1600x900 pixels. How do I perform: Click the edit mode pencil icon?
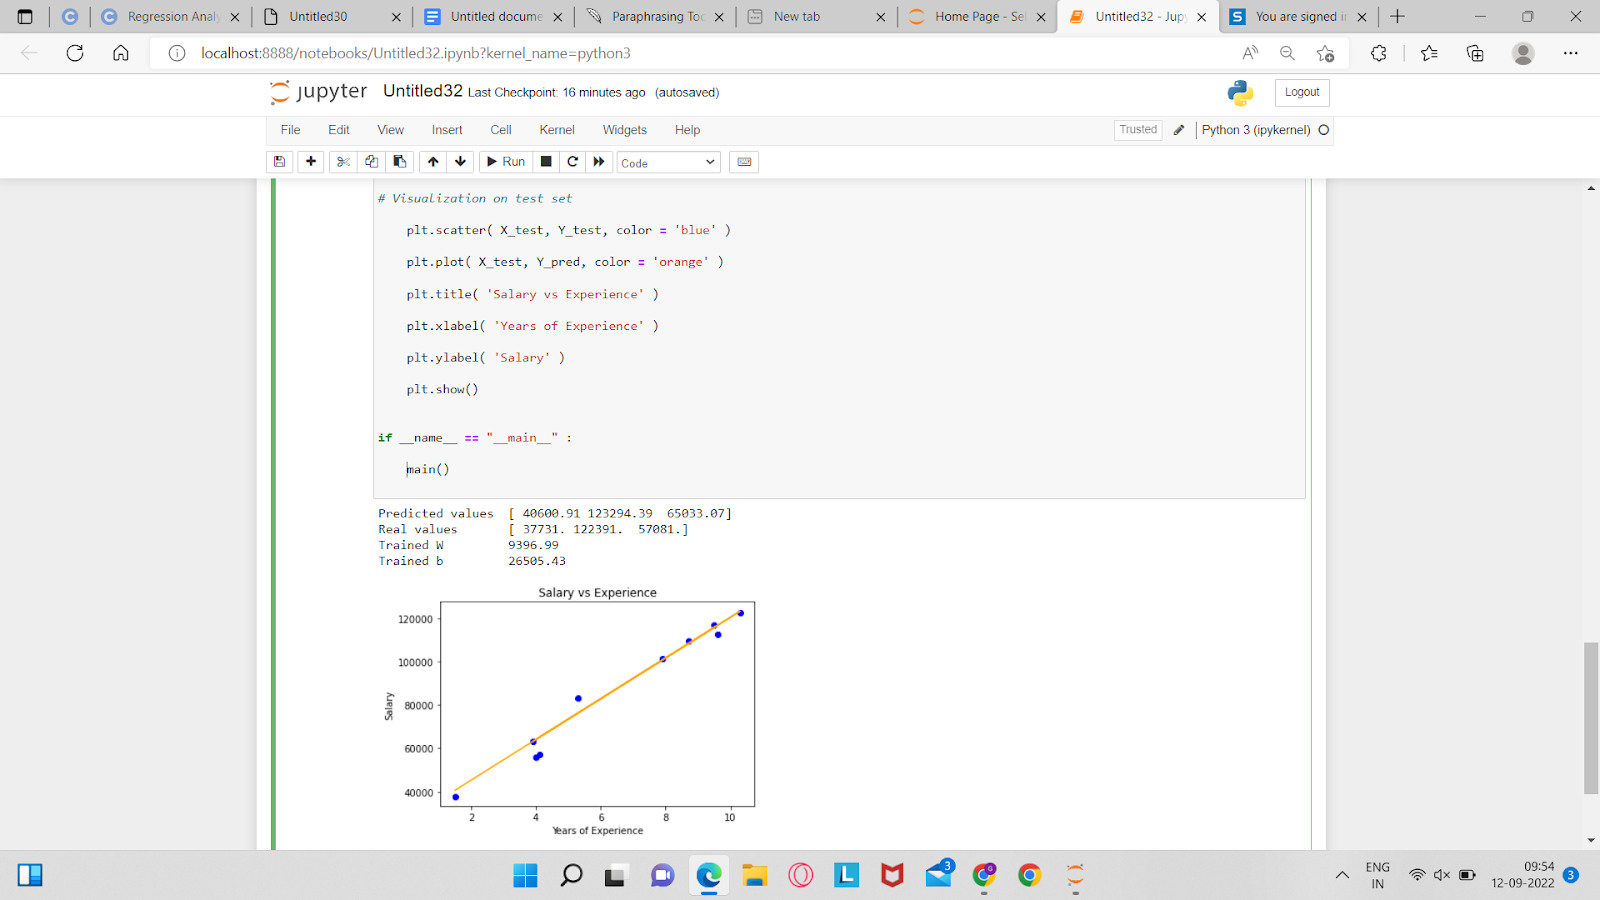click(x=1179, y=130)
